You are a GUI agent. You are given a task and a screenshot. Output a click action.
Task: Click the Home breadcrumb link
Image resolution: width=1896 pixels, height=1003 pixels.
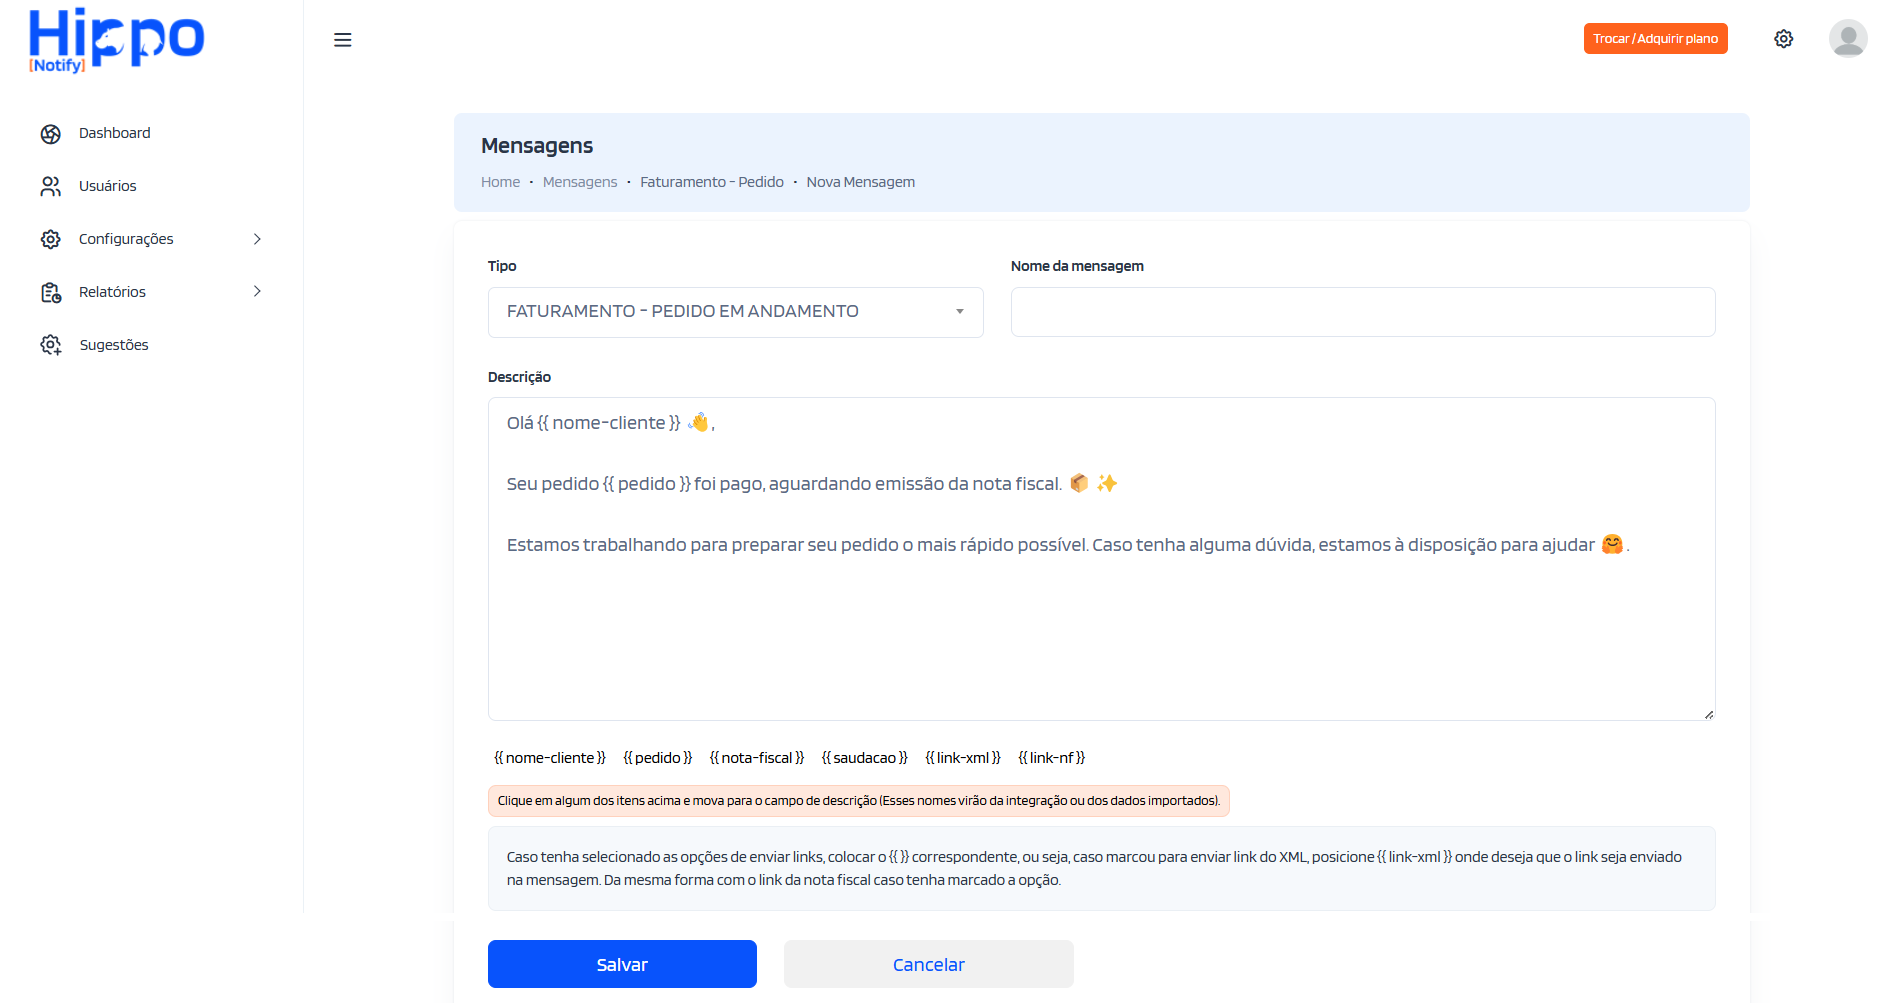(500, 181)
